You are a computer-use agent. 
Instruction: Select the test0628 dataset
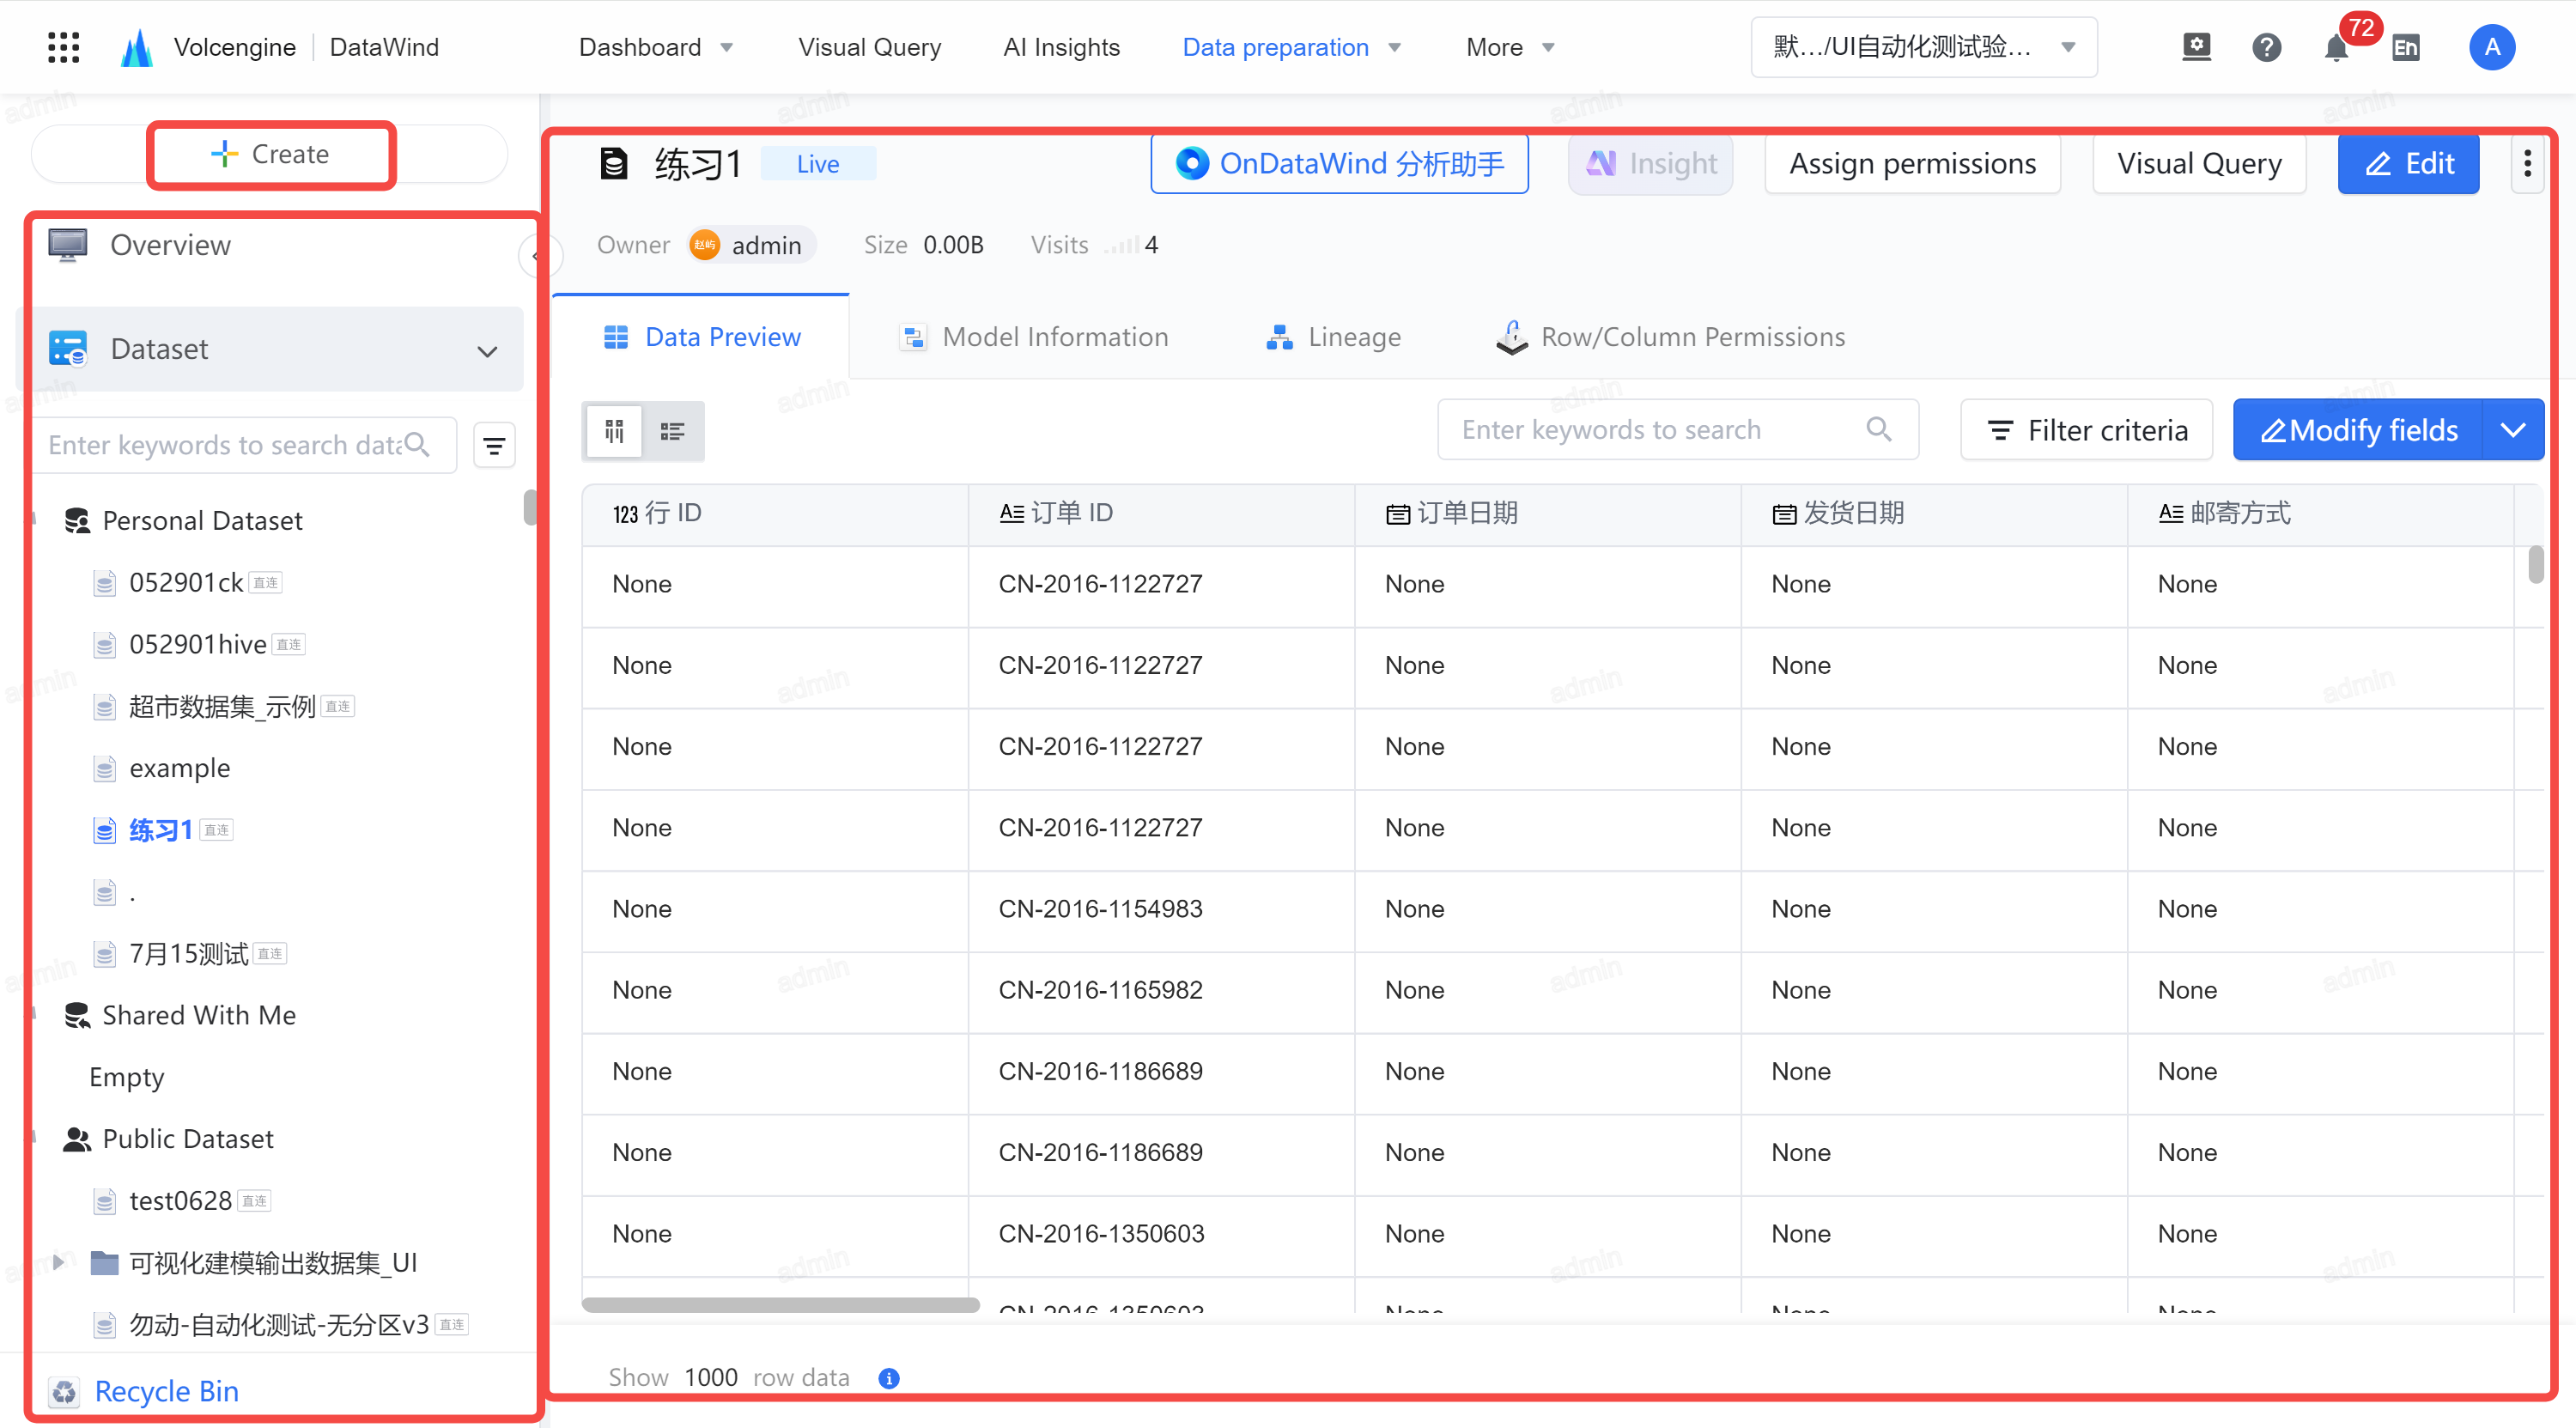pos(180,1200)
